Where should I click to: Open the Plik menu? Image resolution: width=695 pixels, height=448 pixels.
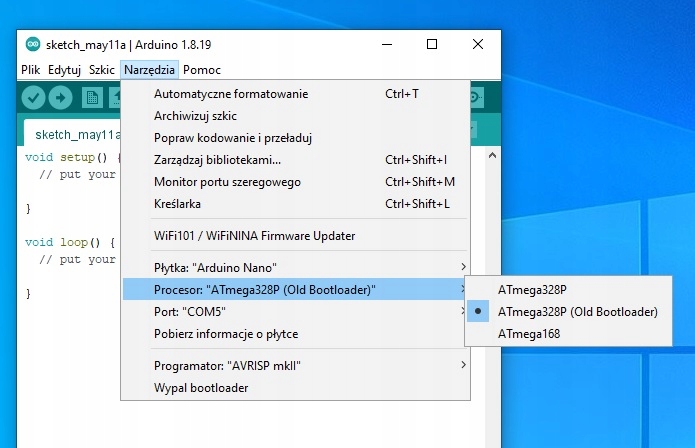pyautogui.click(x=31, y=70)
